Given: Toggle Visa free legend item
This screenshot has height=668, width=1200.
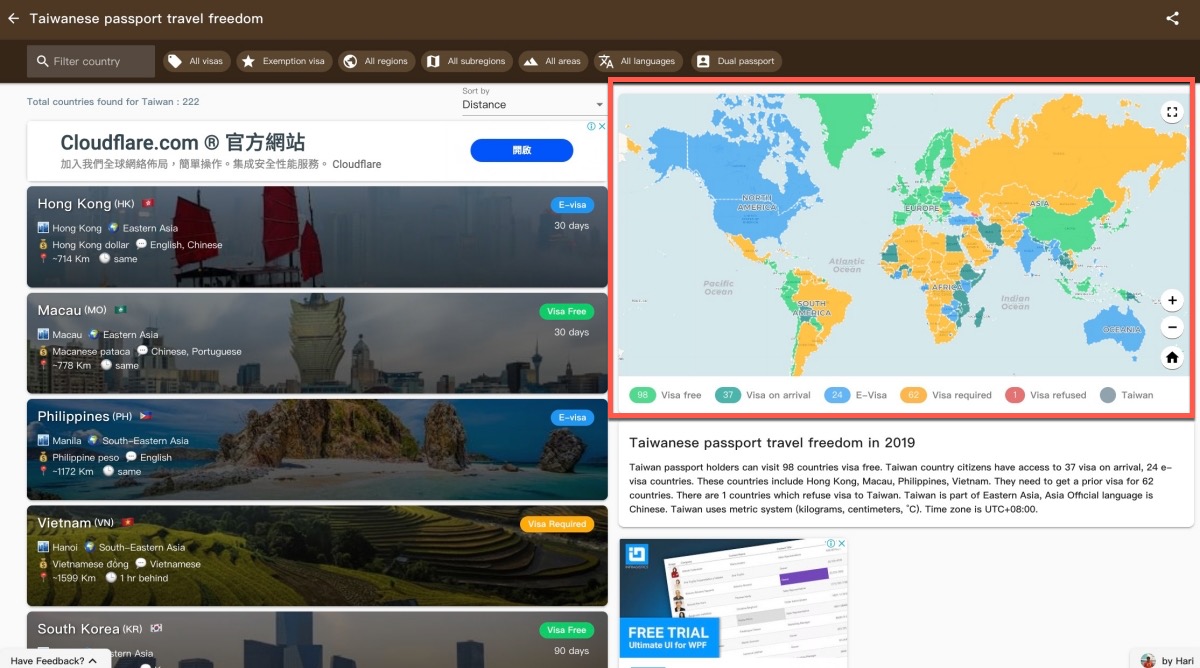Looking at the screenshot, I should tap(665, 395).
